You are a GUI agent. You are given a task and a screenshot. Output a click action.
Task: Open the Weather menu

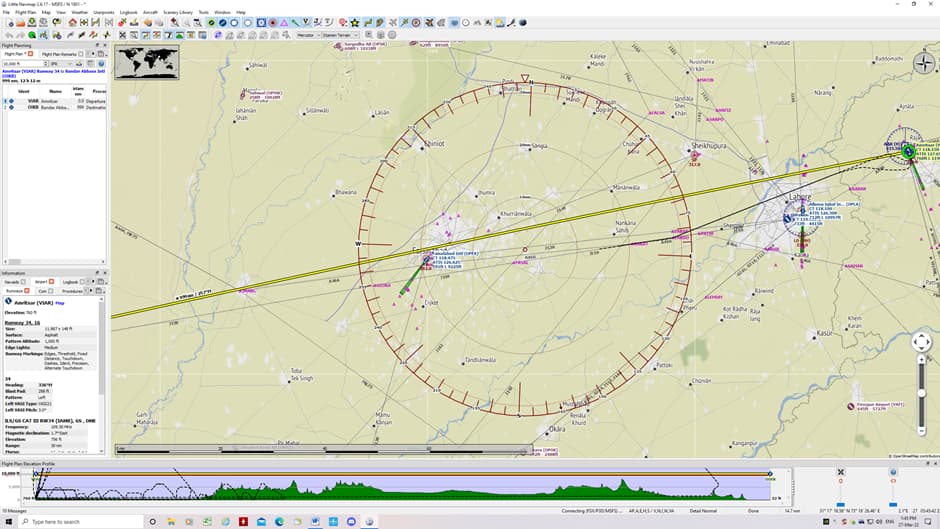click(x=80, y=12)
